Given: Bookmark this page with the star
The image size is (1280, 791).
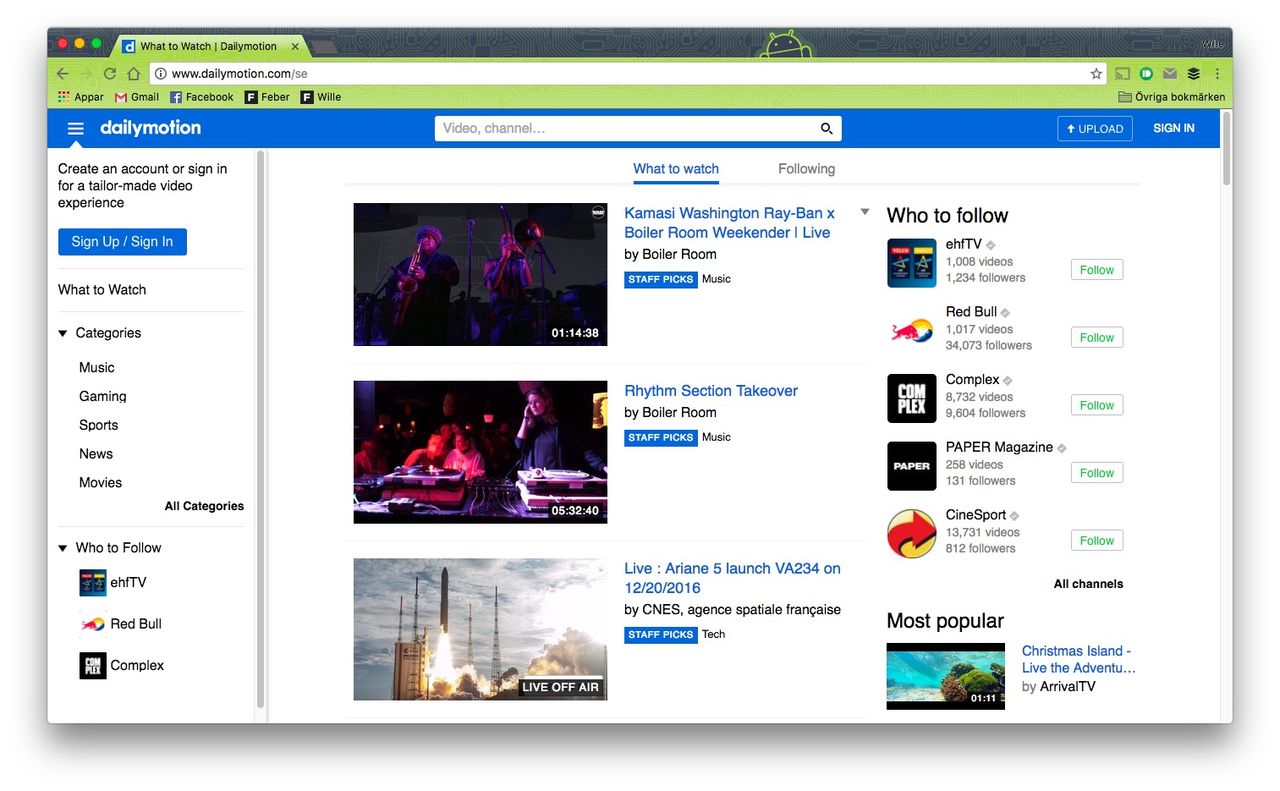Looking at the screenshot, I should [x=1096, y=74].
